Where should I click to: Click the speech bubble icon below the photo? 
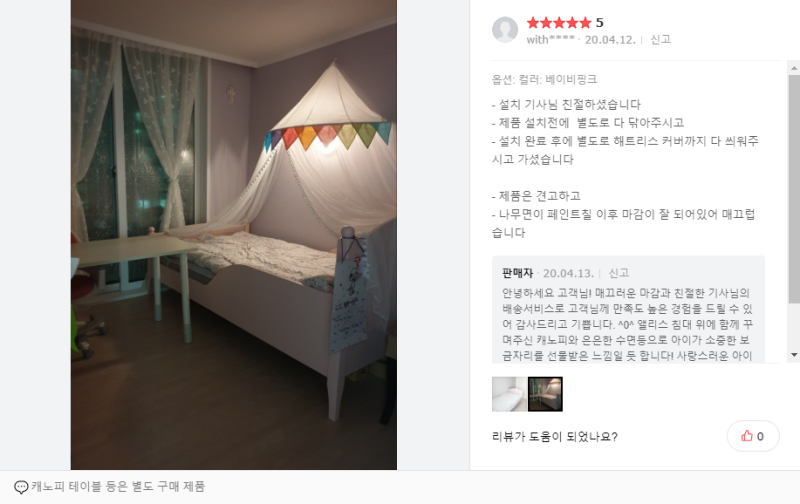click(x=21, y=487)
